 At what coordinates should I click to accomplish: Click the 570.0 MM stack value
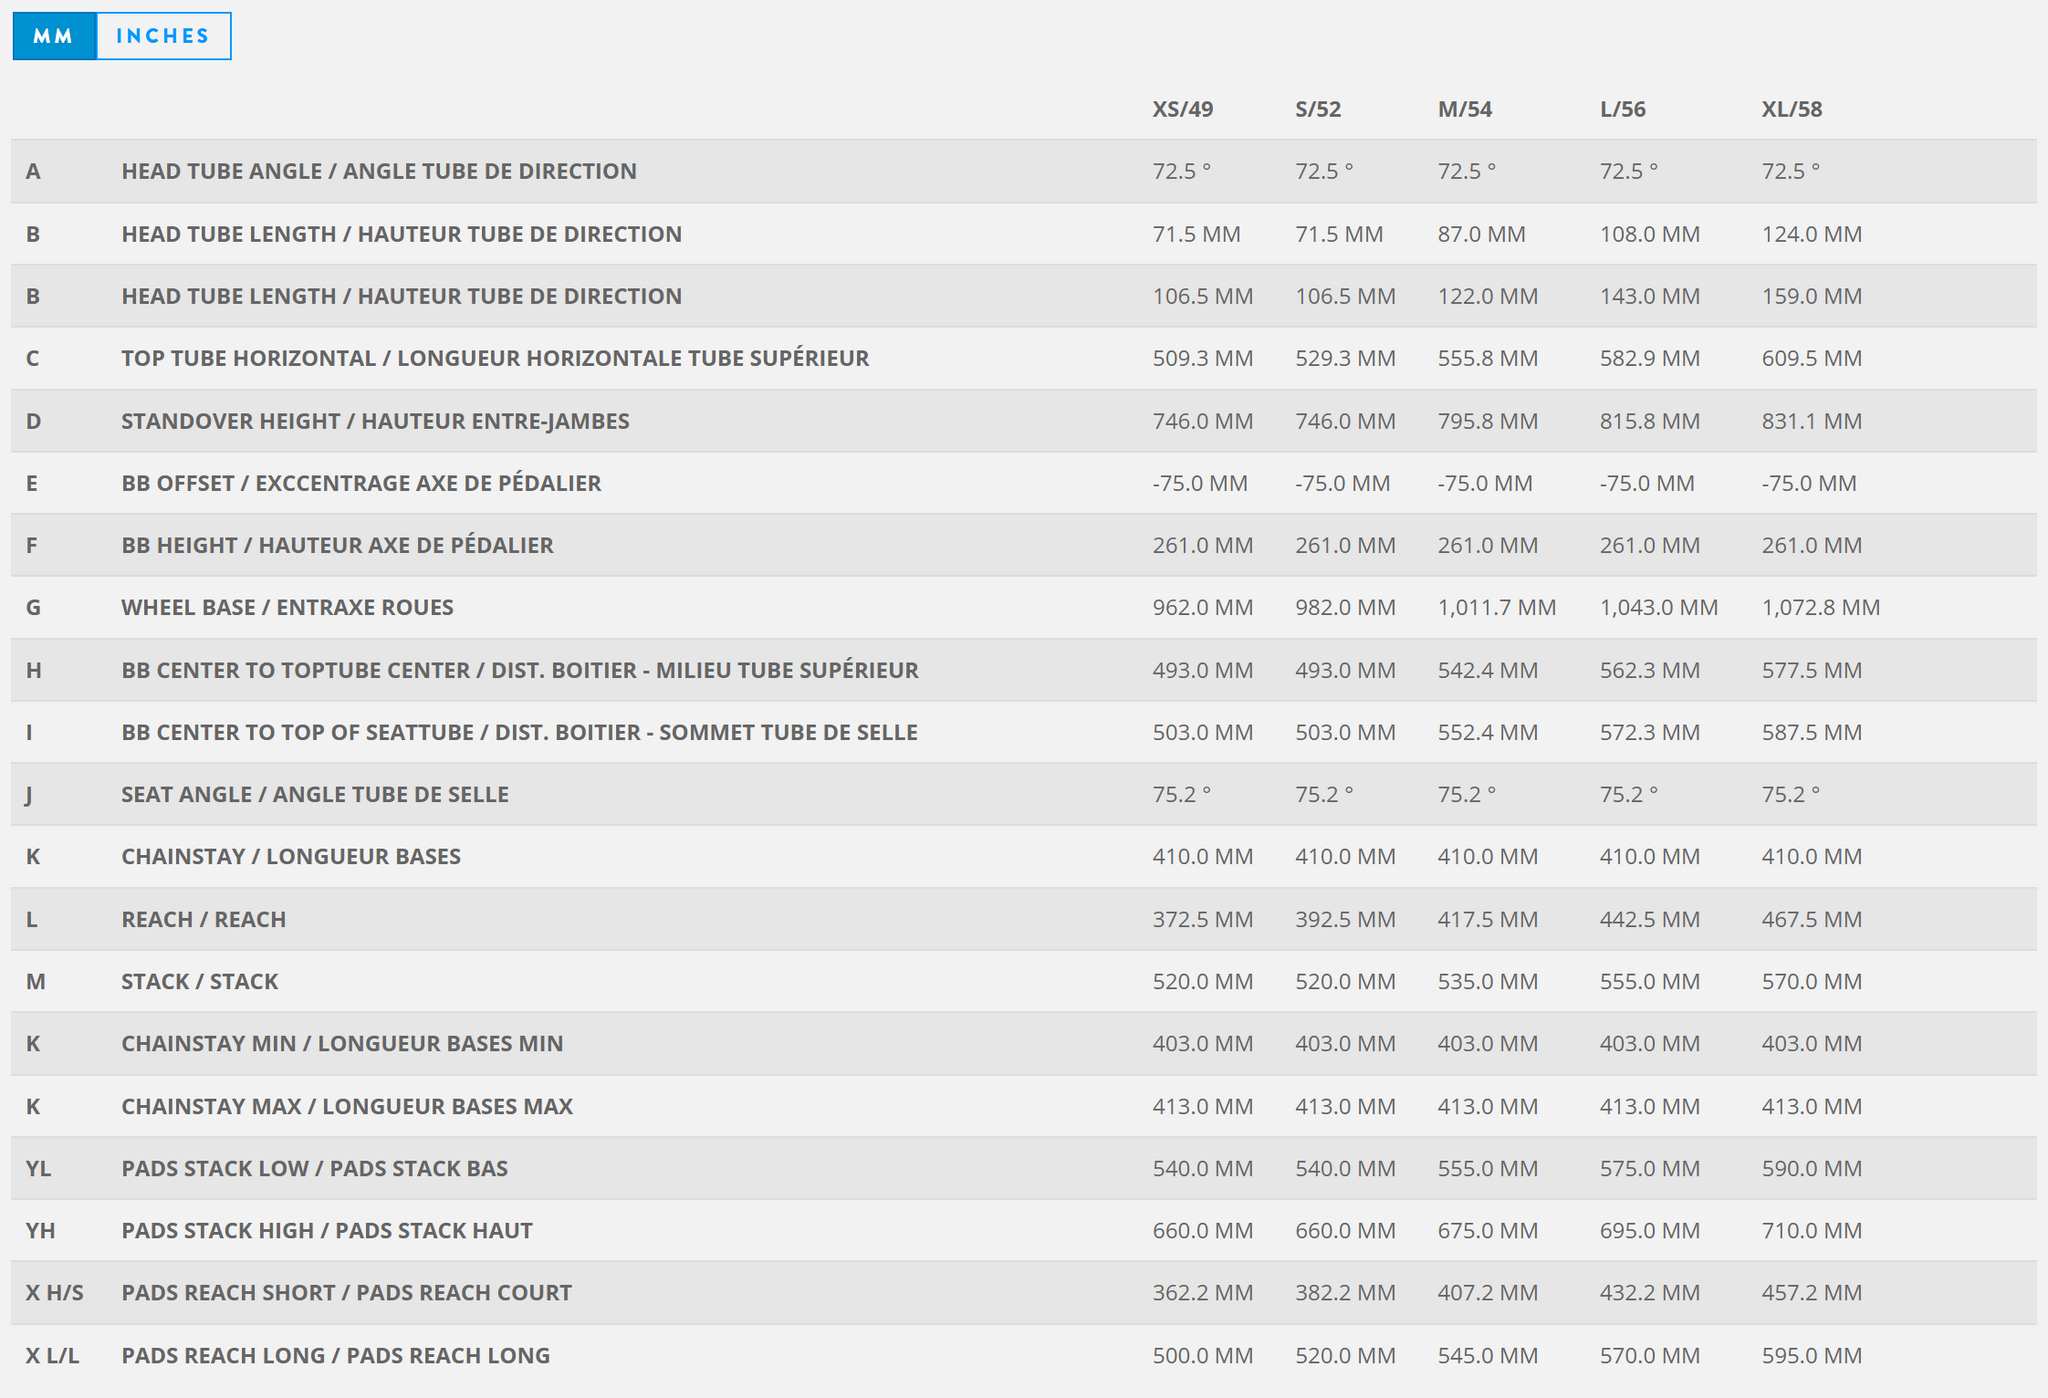point(1812,981)
